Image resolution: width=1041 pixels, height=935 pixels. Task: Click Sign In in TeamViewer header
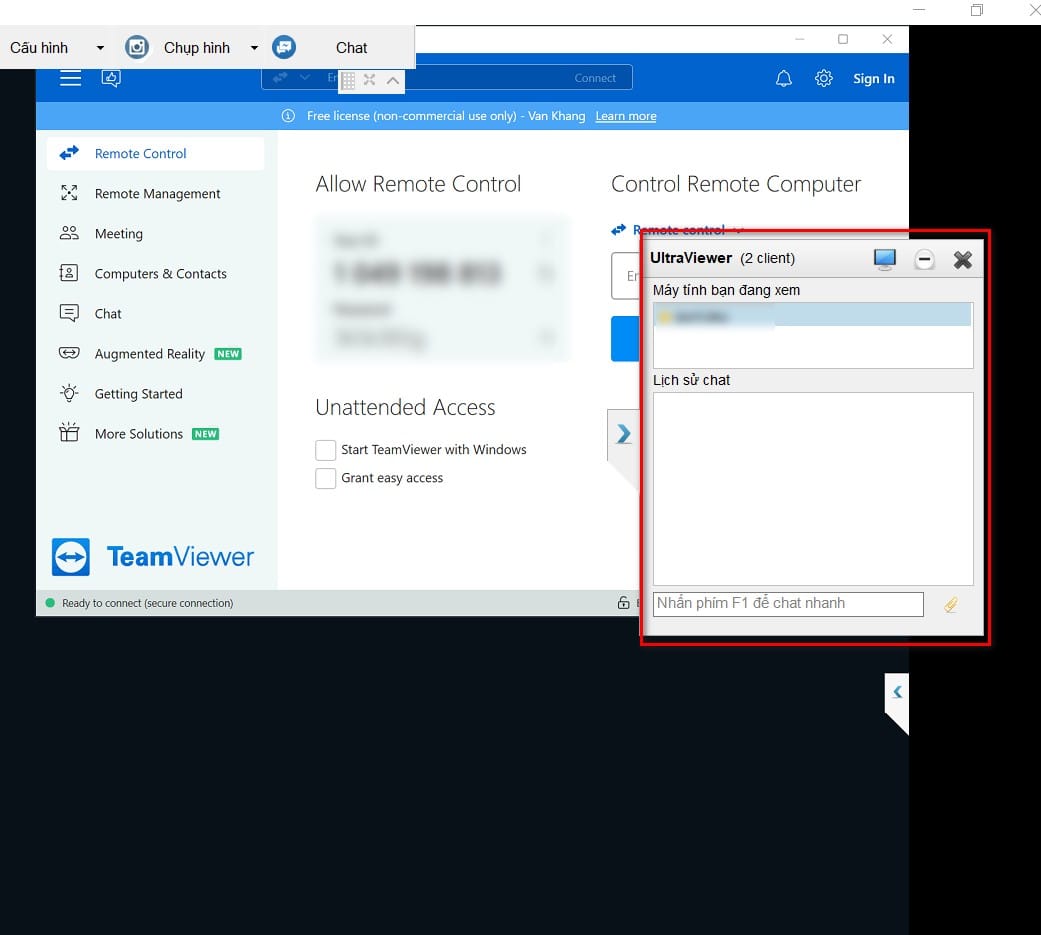tap(874, 78)
